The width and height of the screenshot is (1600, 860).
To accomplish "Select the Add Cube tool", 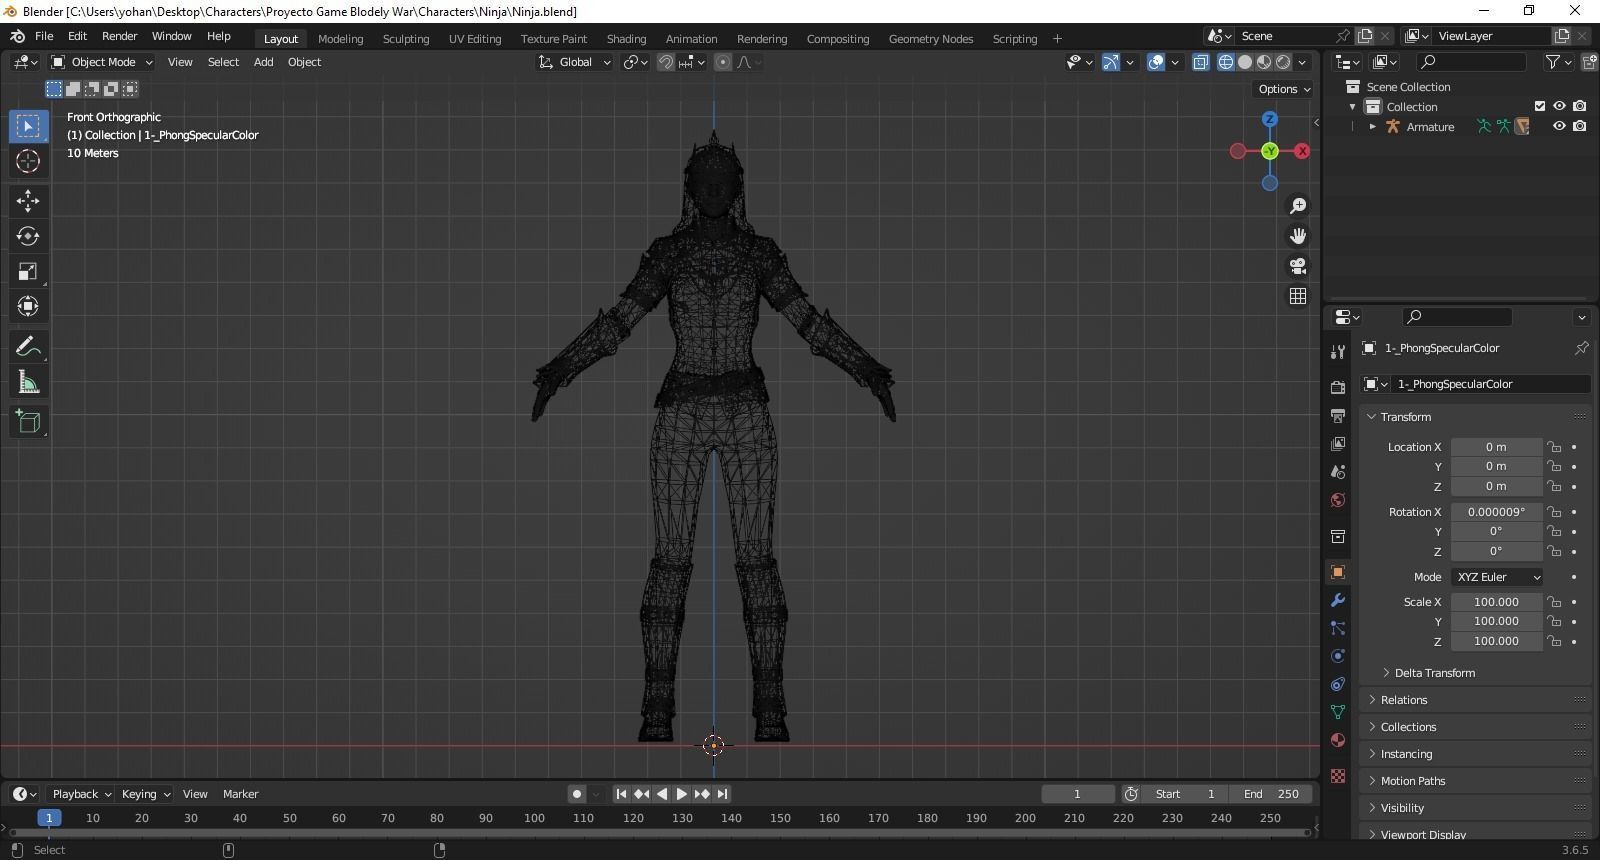I will click(x=28, y=422).
